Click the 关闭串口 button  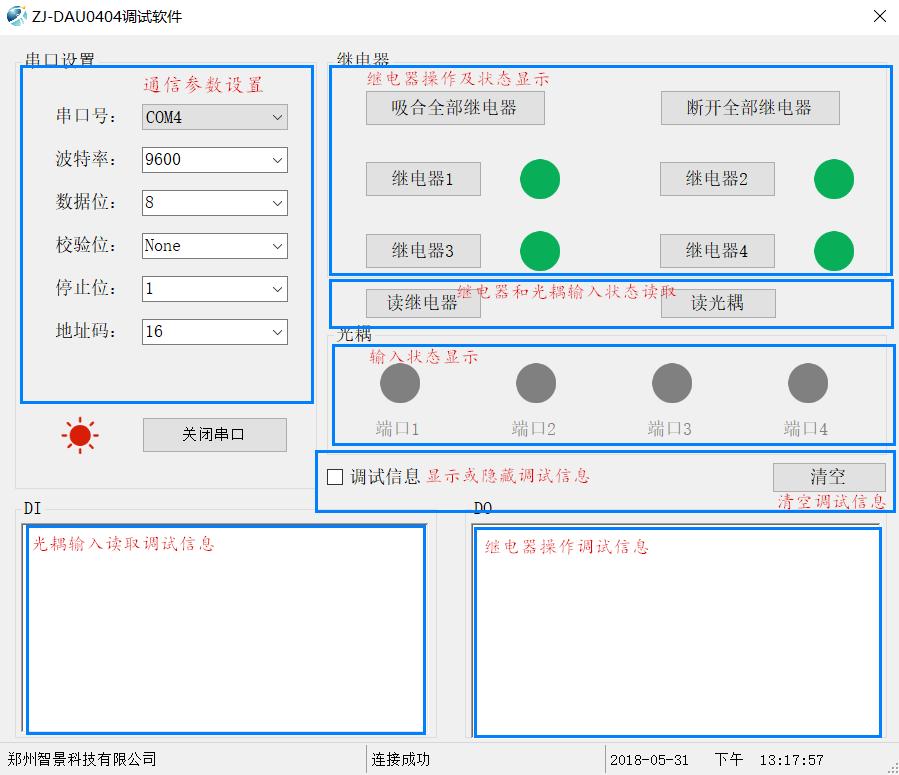[x=214, y=435]
